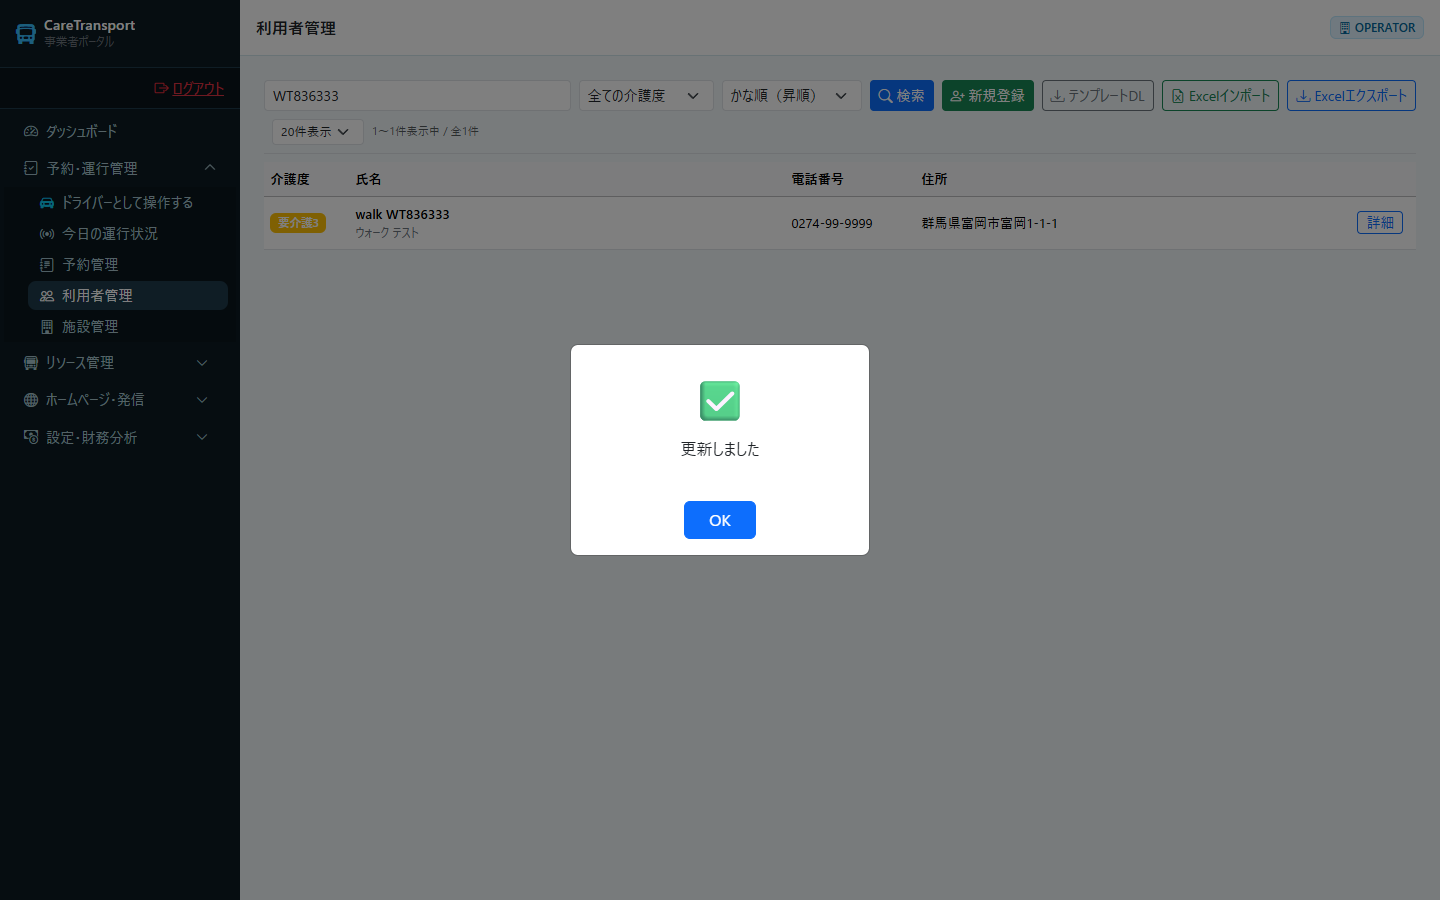Click the people icon beside 利用者管理
The height and width of the screenshot is (900, 1440).
click(x=47, y=296)
